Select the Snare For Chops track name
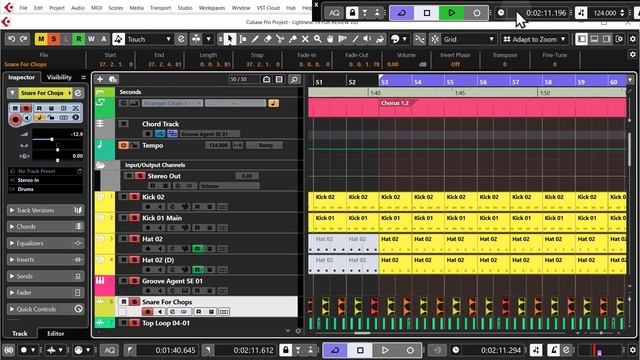Viewport: 640px width, 360px height. pyautogui.click(x=167, y=302)
